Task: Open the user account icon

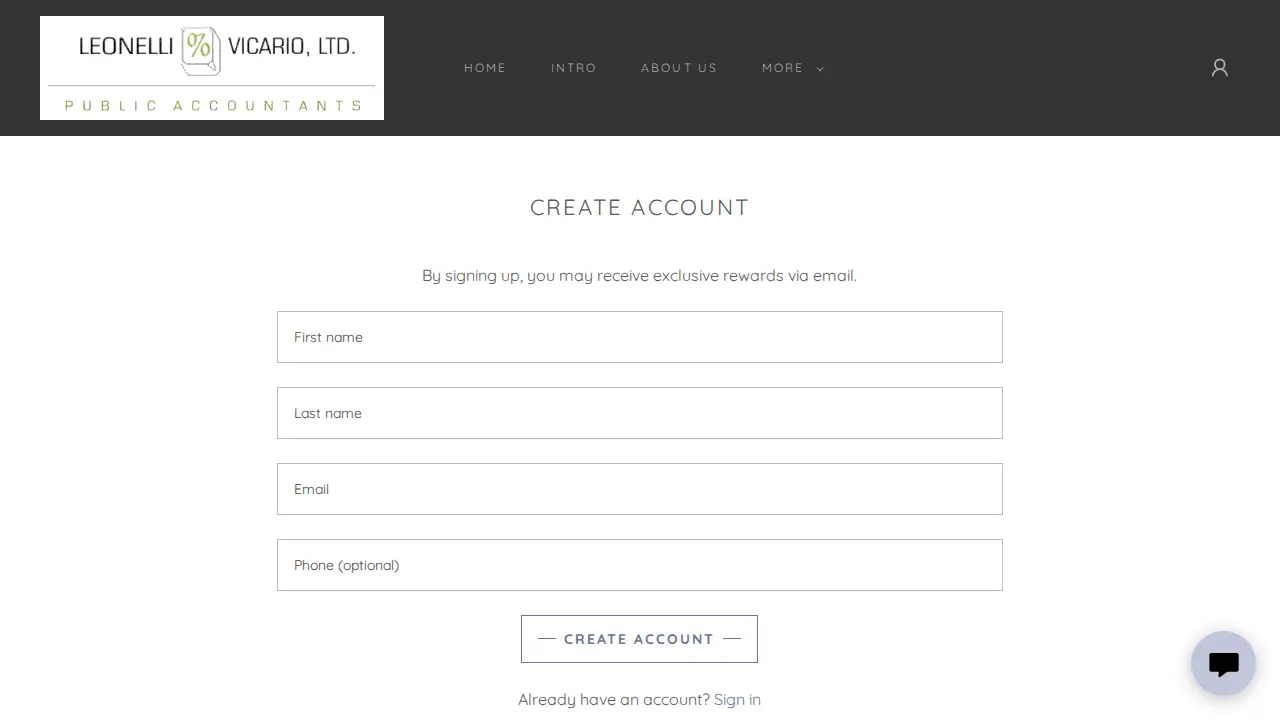Action: tap(1219, 68)
